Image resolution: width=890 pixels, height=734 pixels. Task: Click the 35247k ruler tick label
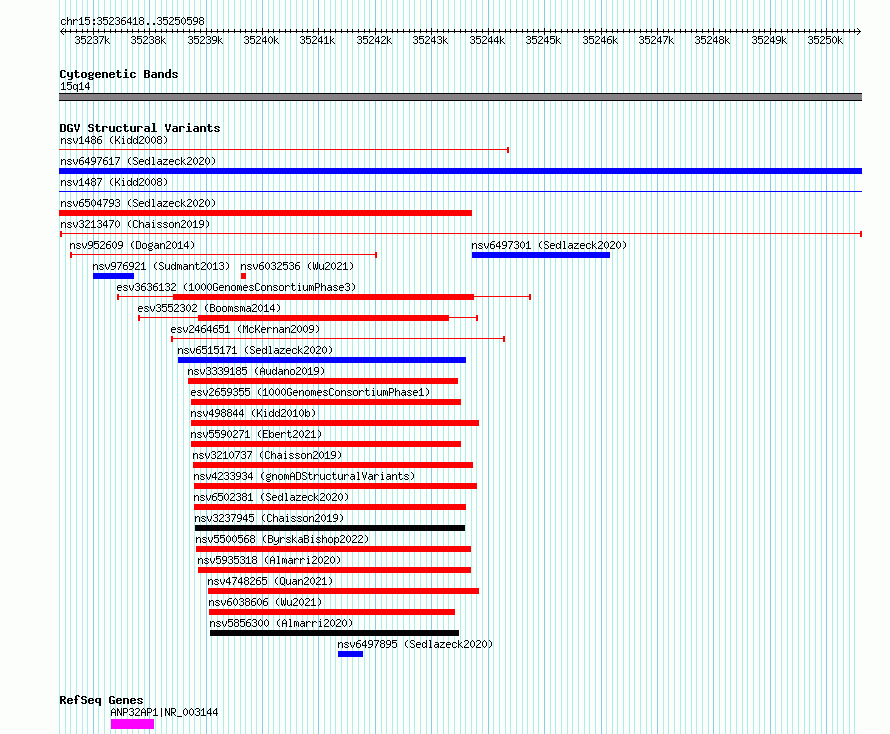coord(656,40)
